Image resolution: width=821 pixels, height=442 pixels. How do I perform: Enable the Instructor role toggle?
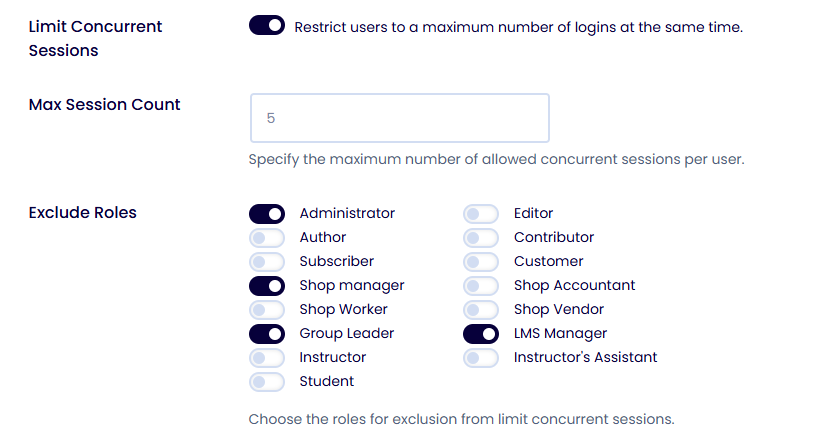click(x=267, y=357)
